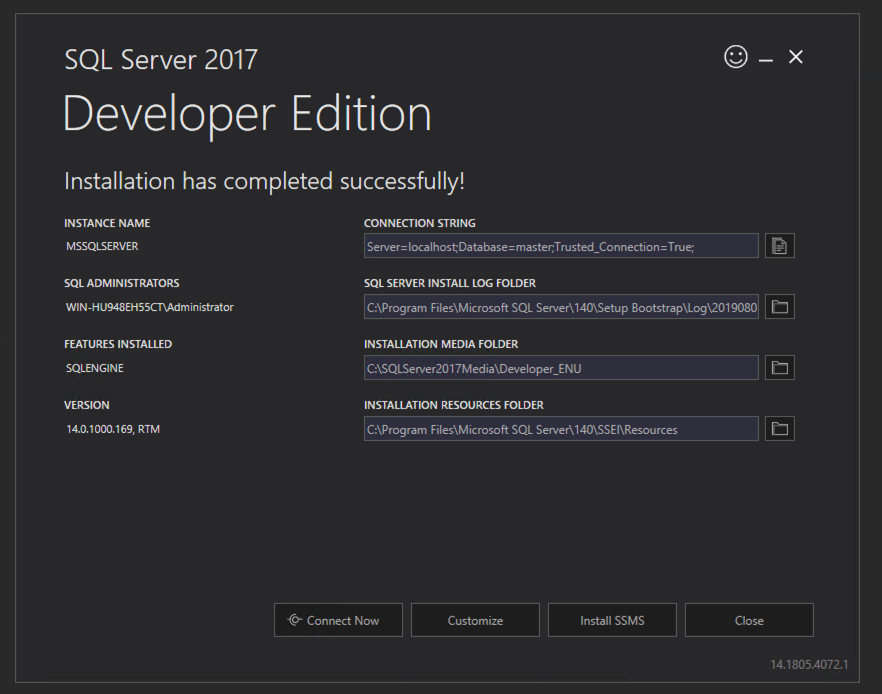Select the WIN-HU948EH55CT\Administrator text
The width and height of the screenshot is (882, 694).
[x=150, y=307]
